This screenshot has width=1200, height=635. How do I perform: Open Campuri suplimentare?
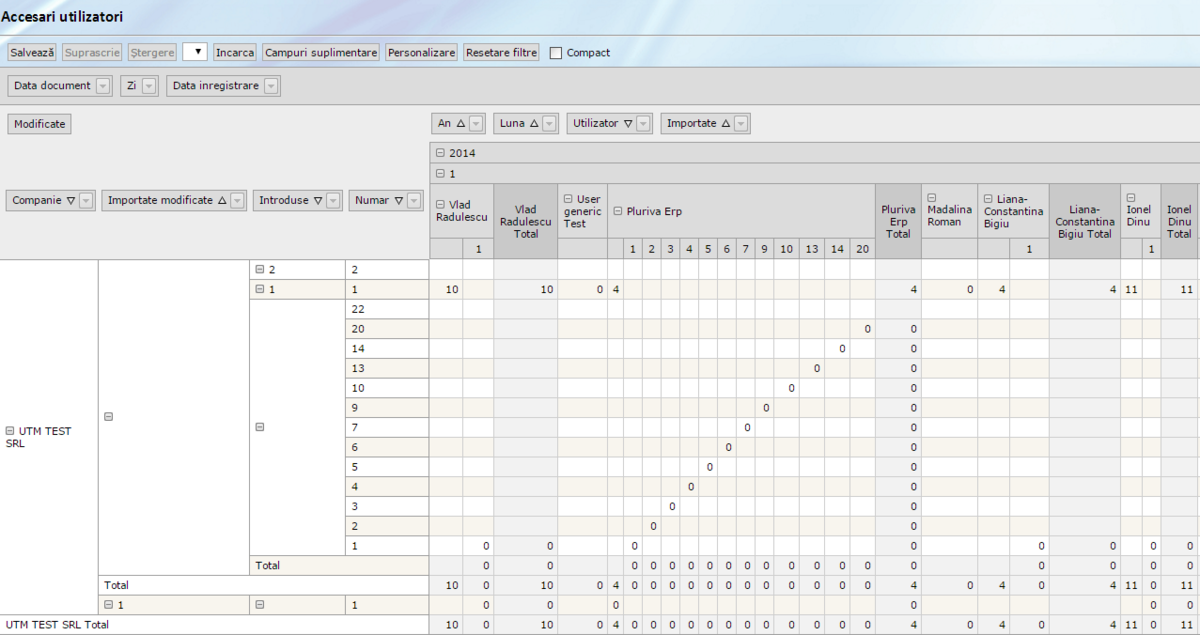pos(321,52)
